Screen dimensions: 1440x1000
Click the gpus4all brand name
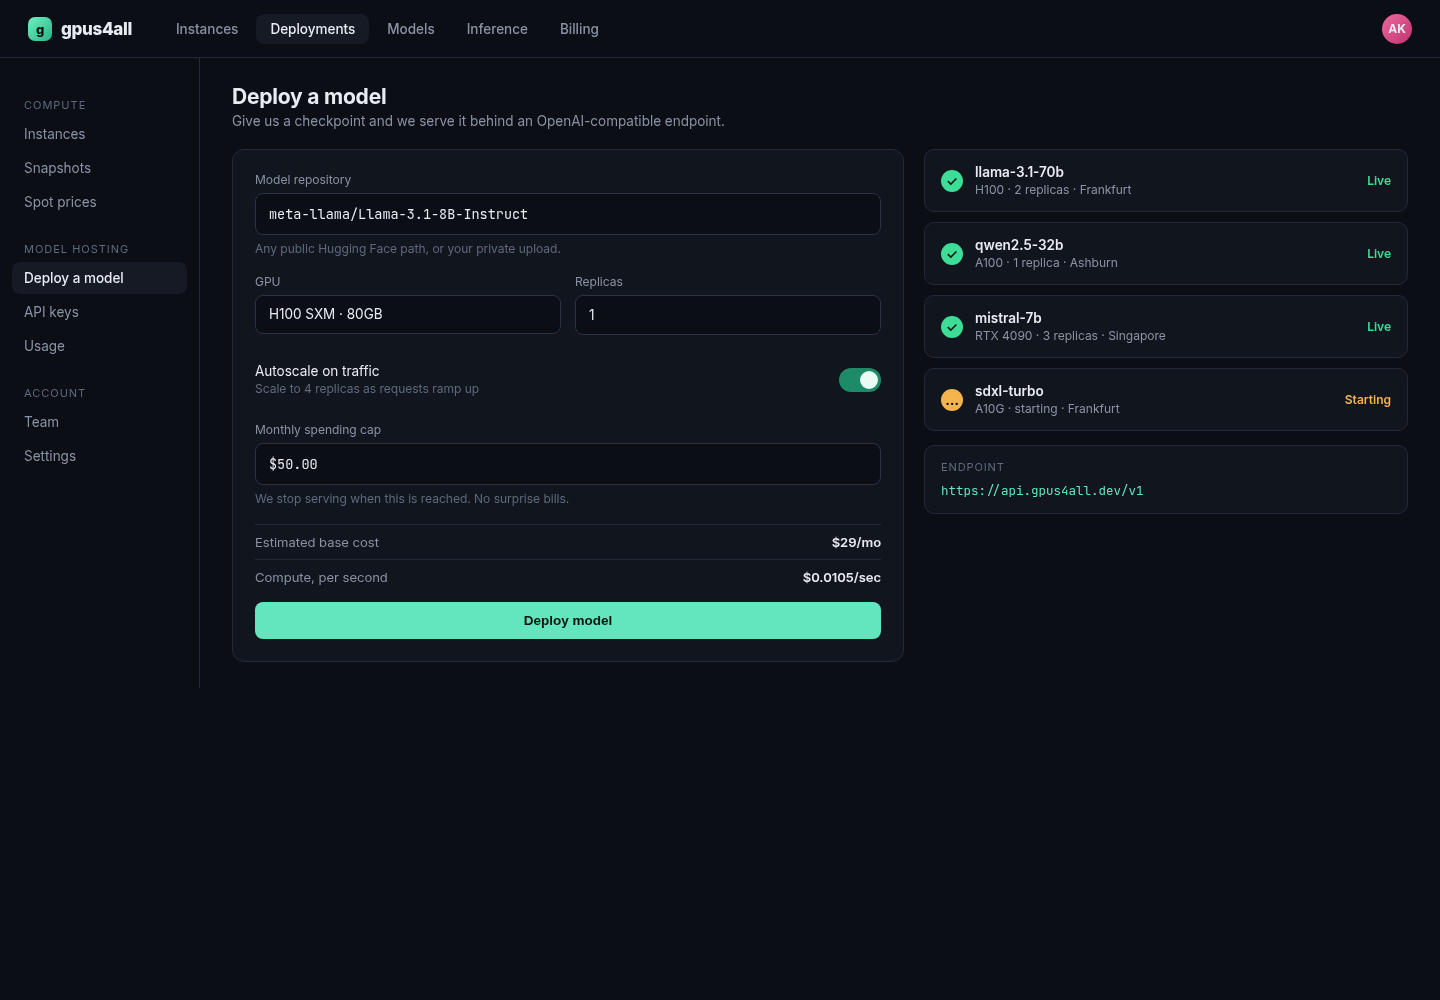click(x=96, y=29)
